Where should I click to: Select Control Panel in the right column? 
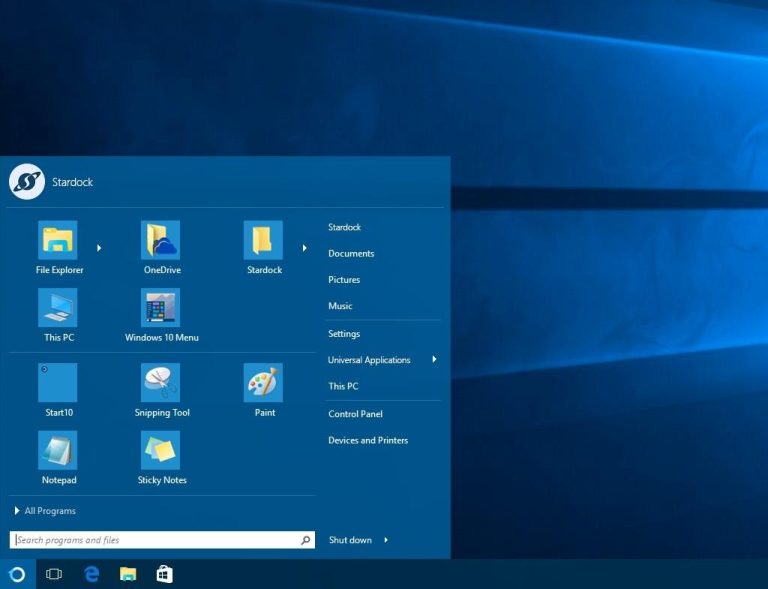point(355,414)
